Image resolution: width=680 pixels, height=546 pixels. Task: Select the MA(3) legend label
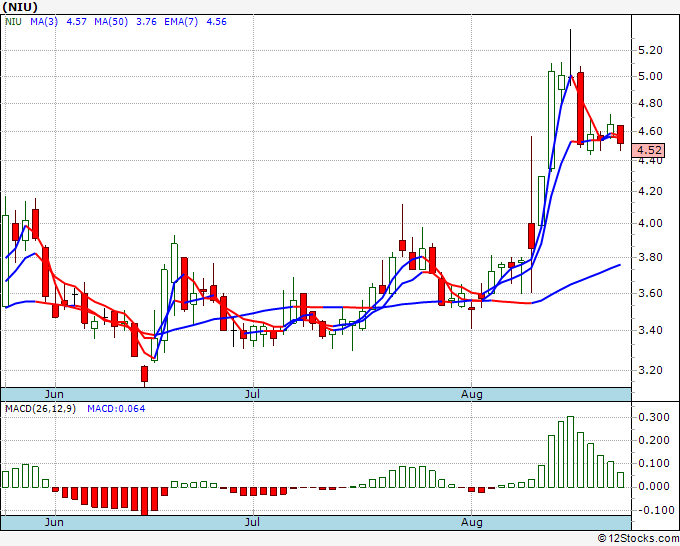point(44,22)
